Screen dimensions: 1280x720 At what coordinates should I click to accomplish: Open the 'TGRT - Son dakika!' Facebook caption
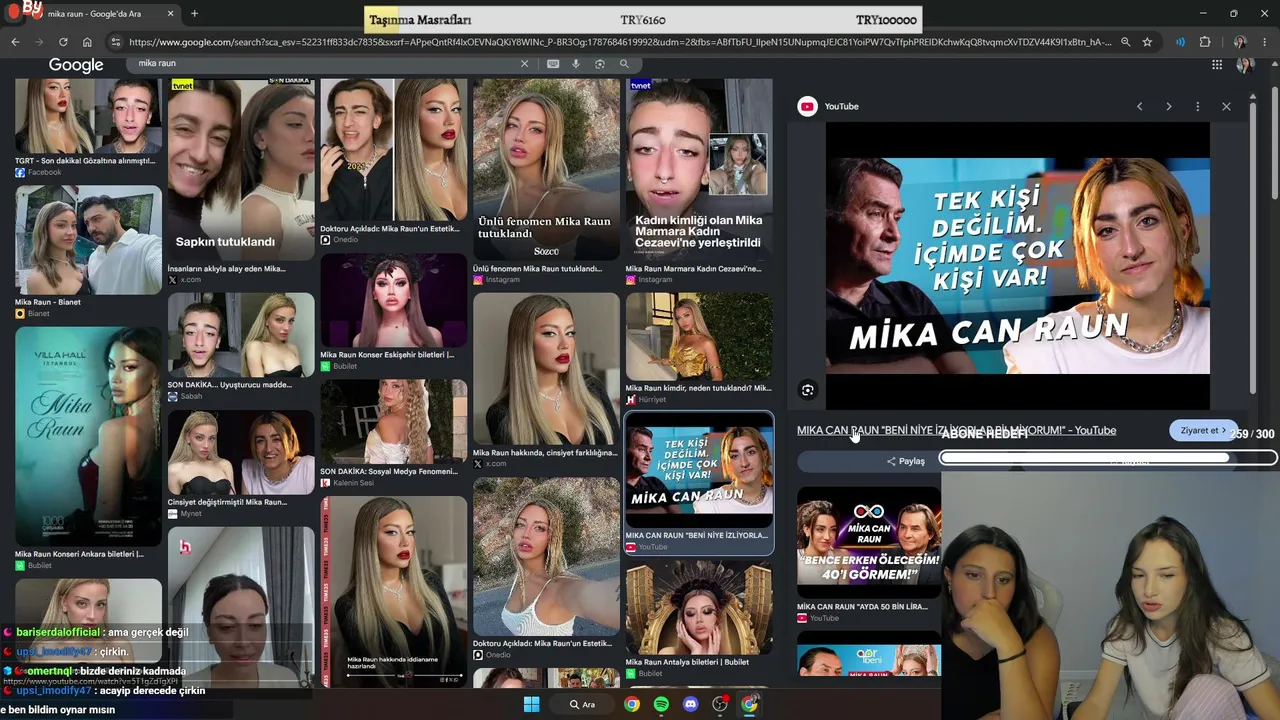(85, 161)
